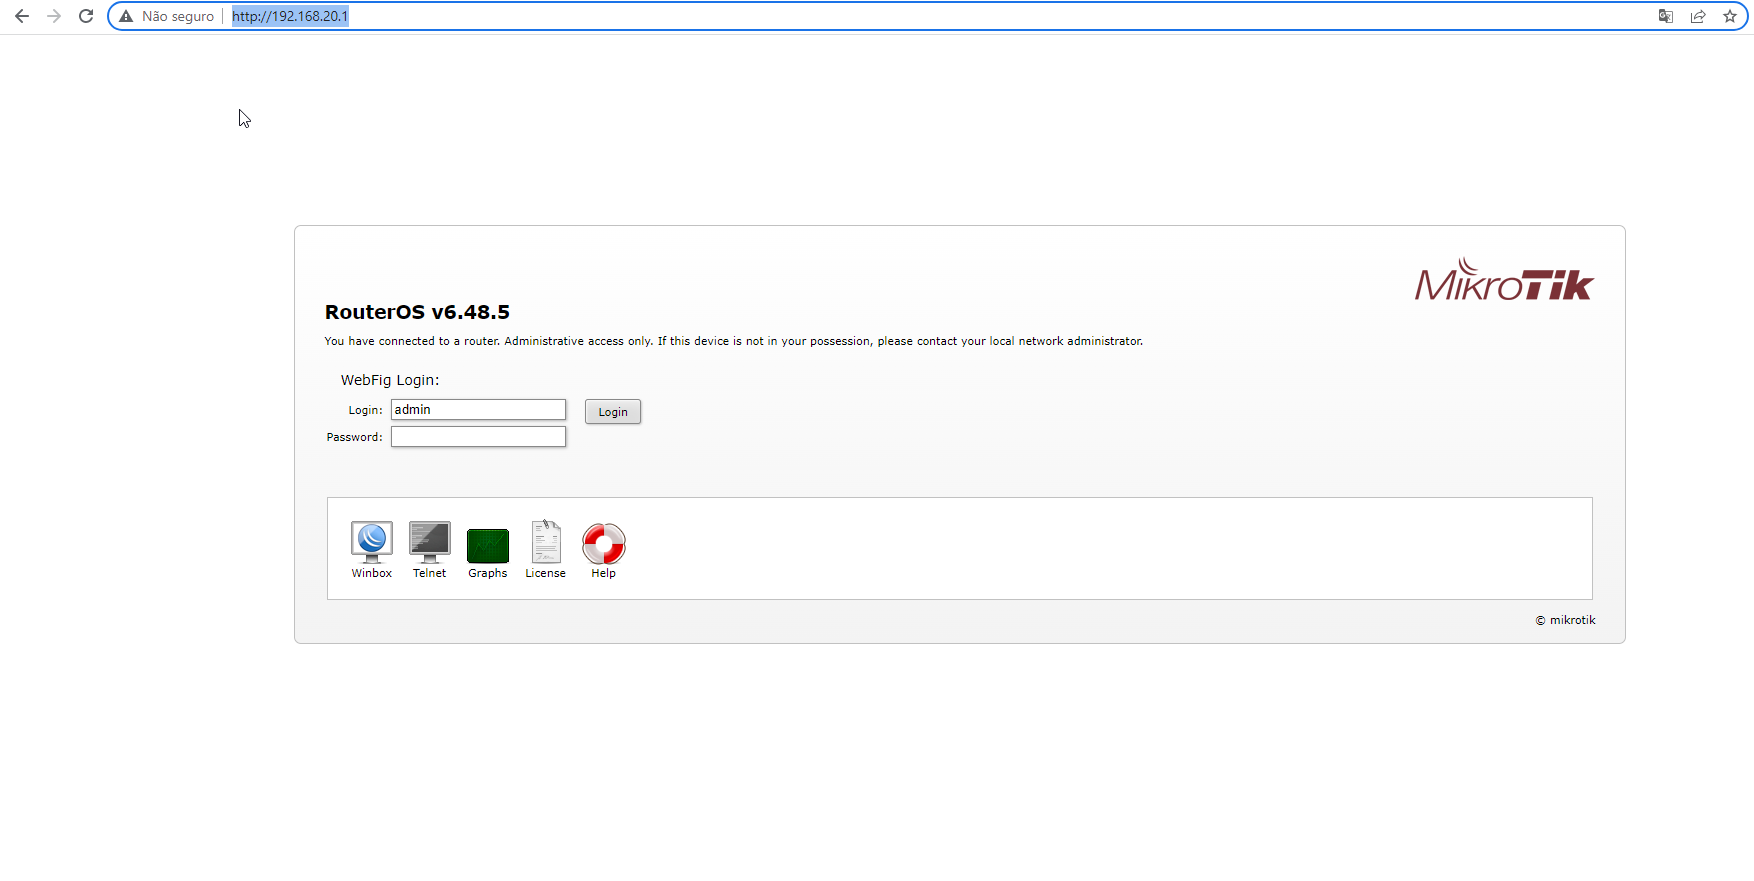1754x881 pixels.
Task: Open the Help lifebuoy icon
Action: (604, 543)
